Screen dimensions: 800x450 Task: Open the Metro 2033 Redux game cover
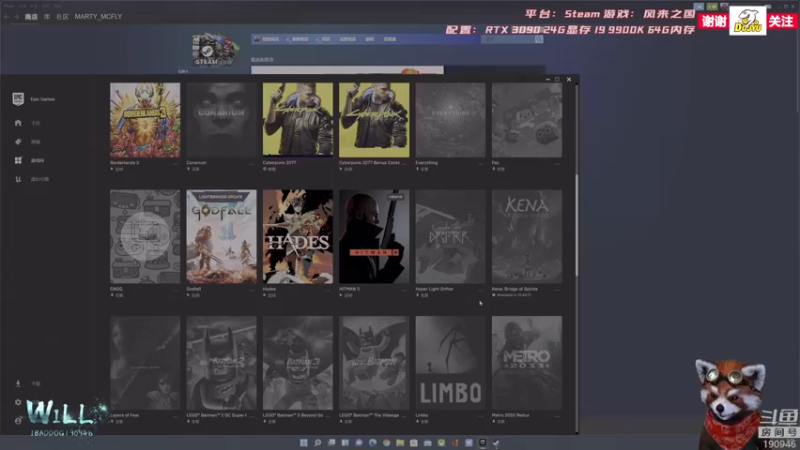tap(527, 363)
